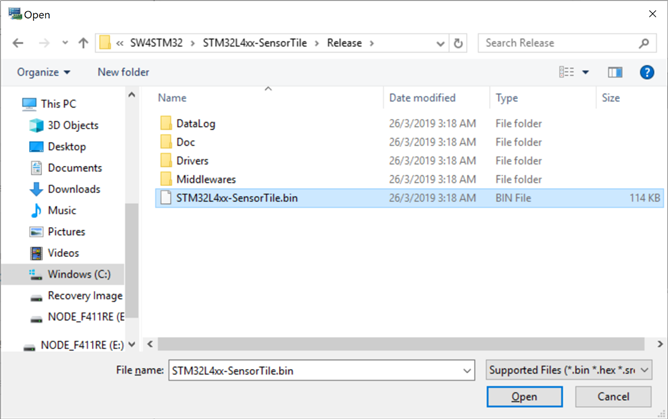The height and width of the screenshot is (419, 668).
Task: Toggle the preview pane
Action: point(615,72)
